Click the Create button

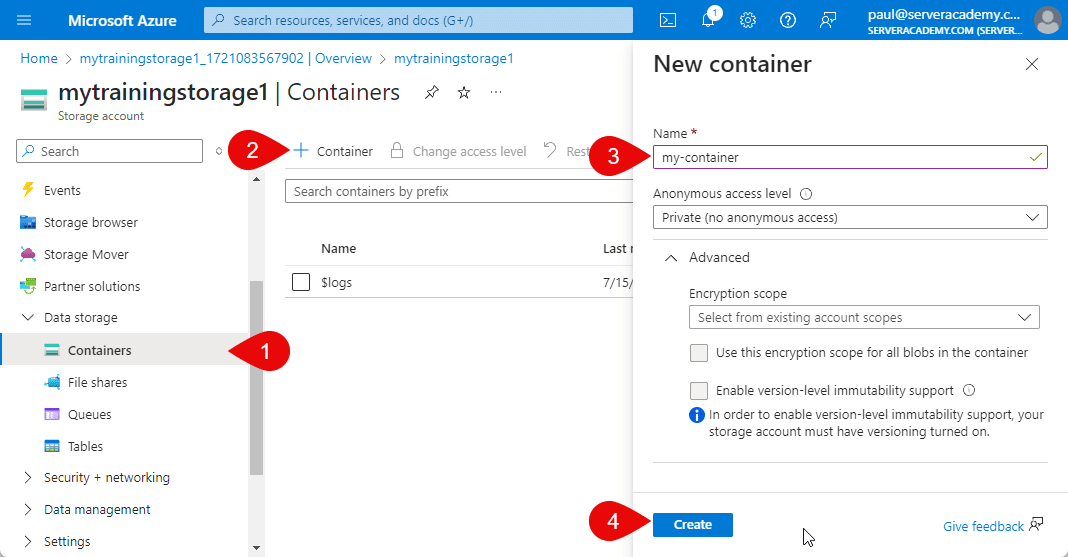pyautogui.click(x=692, y=525)
